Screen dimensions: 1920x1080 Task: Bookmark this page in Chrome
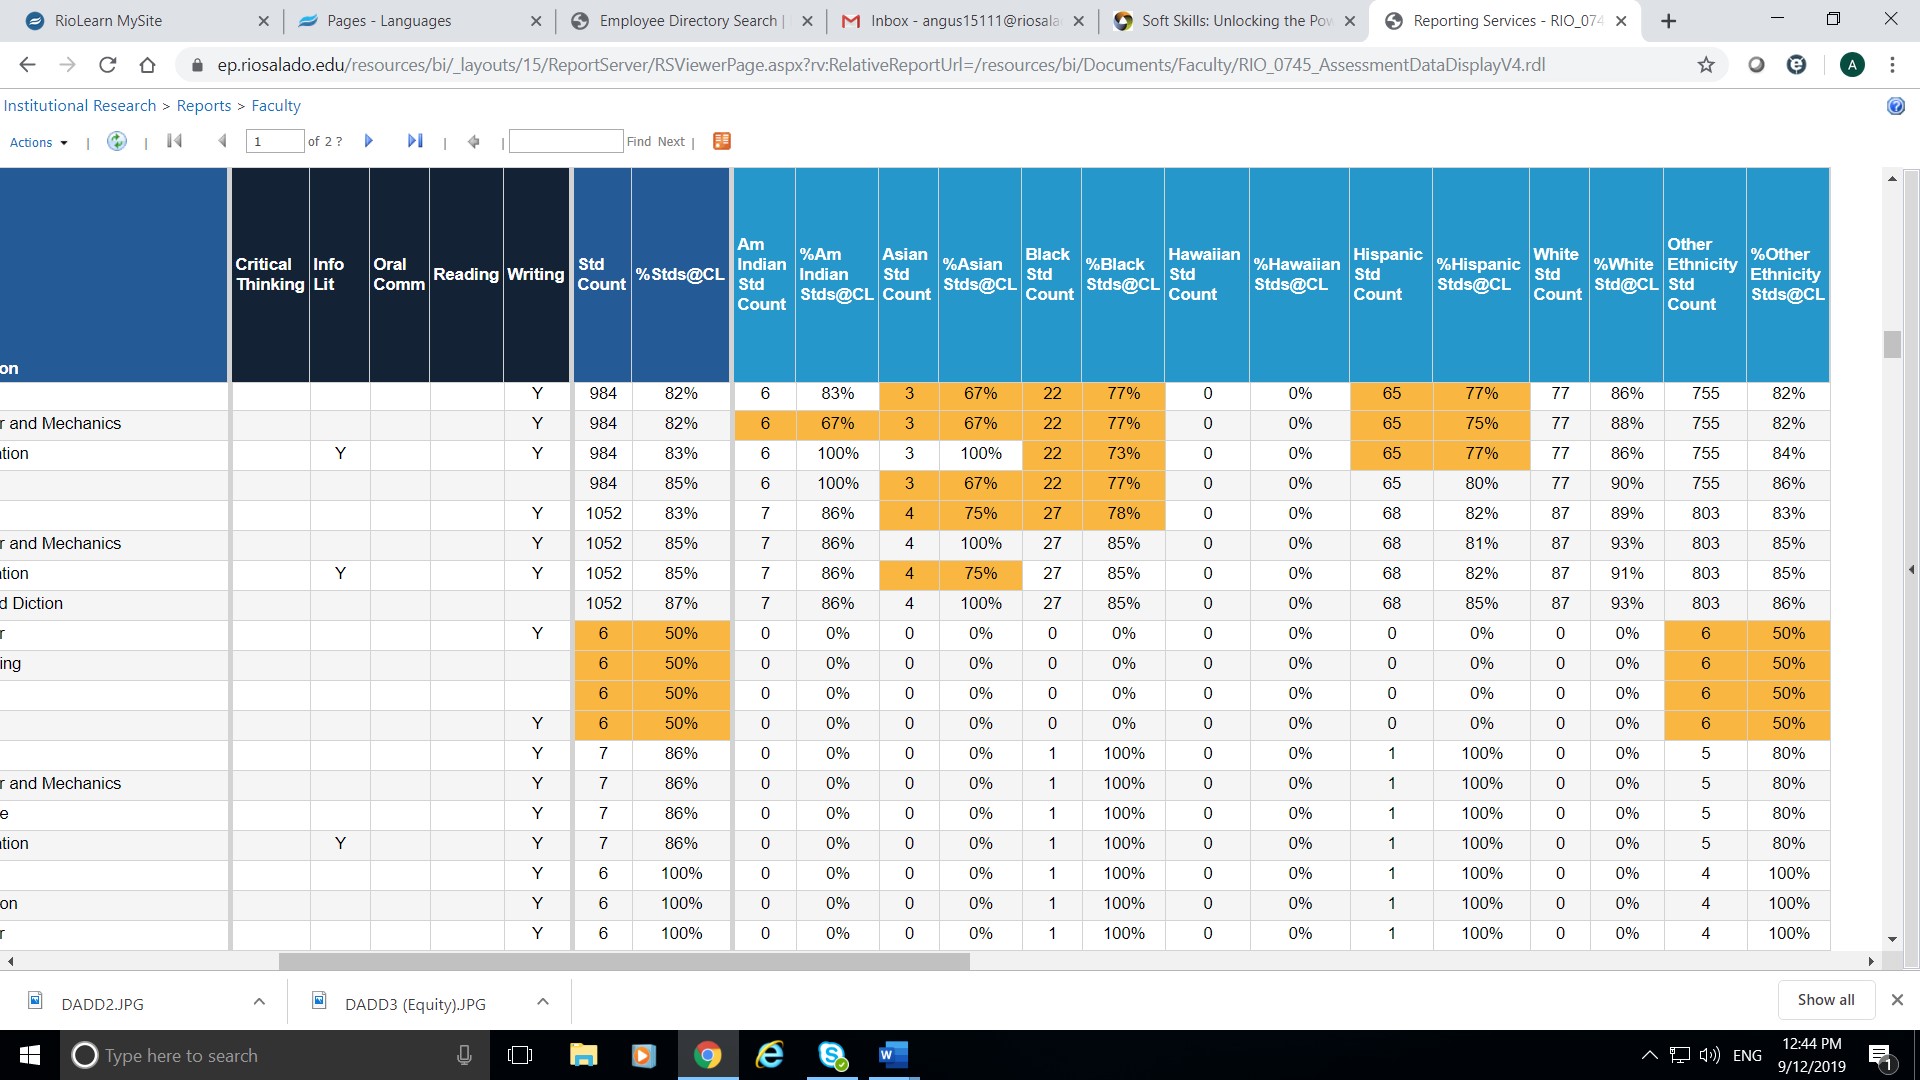pyautogui.click(x=1704, y=64)
